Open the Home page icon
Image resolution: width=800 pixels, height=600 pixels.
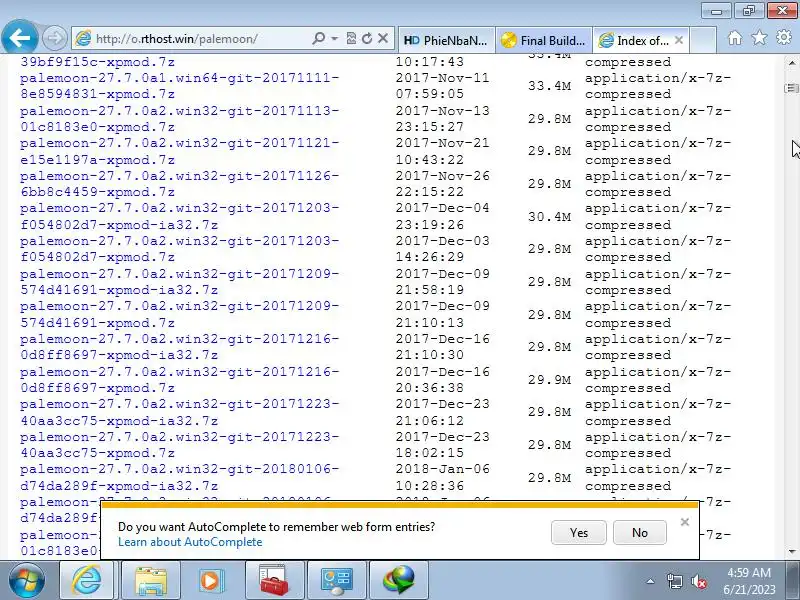pos(735,38)
